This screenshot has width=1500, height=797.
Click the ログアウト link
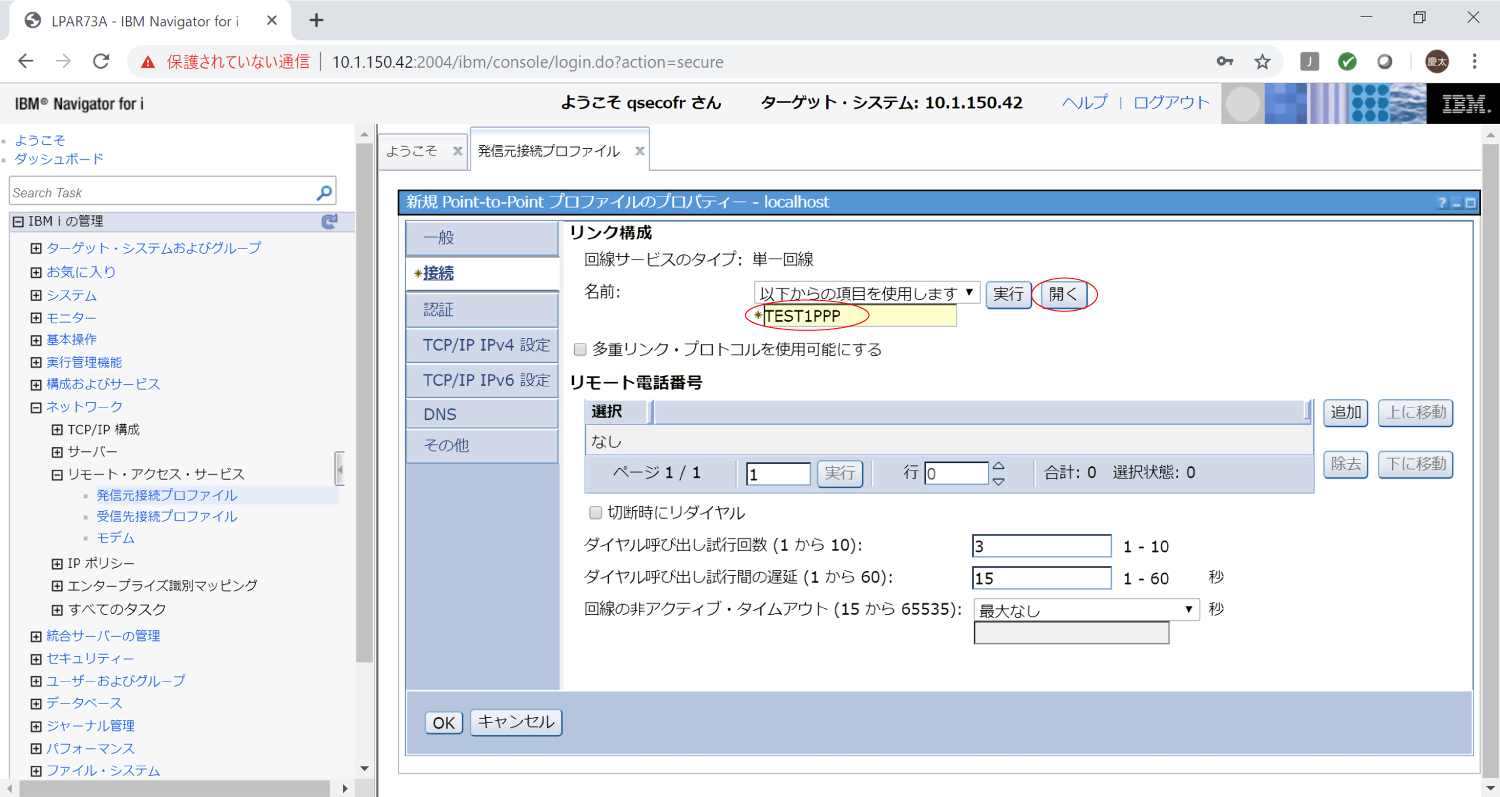pos(1171,102)
